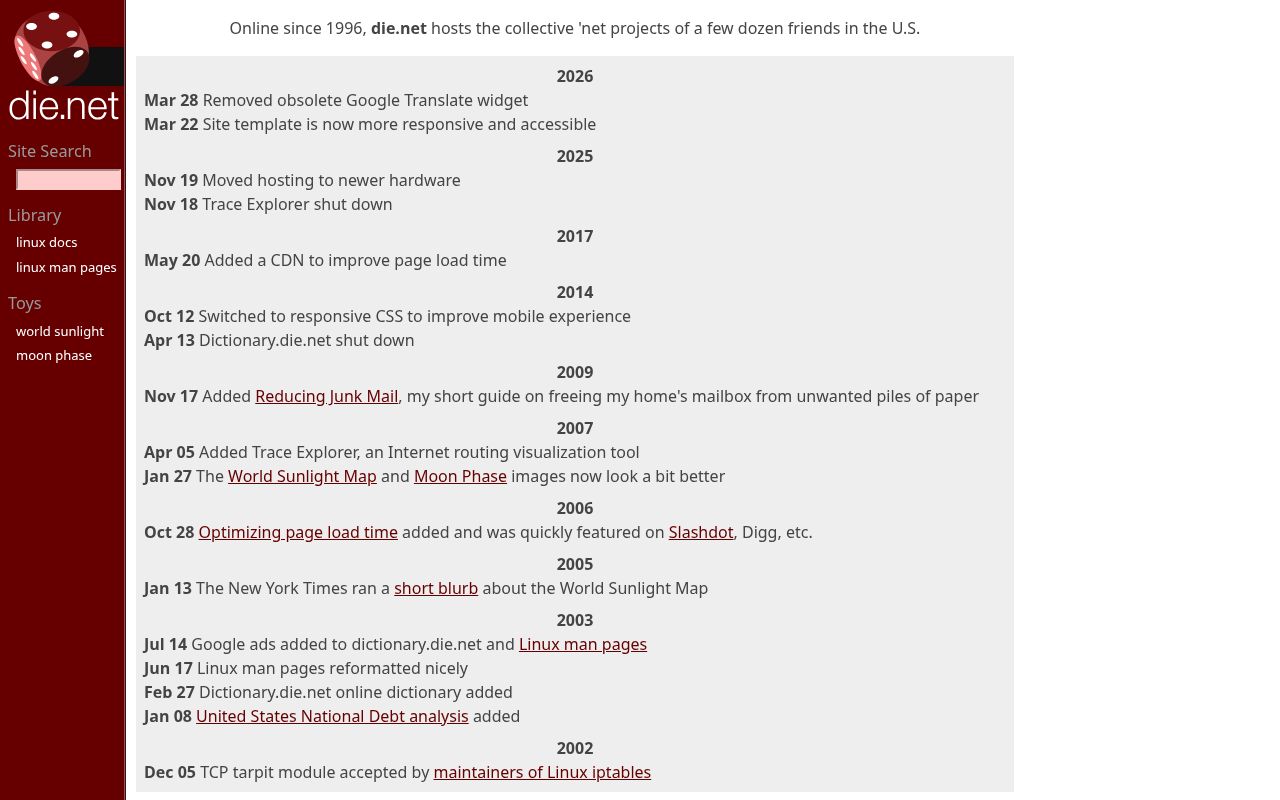Image resolution: width=1280 pixels, height=800 pixels.
Task: Click the Site Search label
Action: (49, 151)
